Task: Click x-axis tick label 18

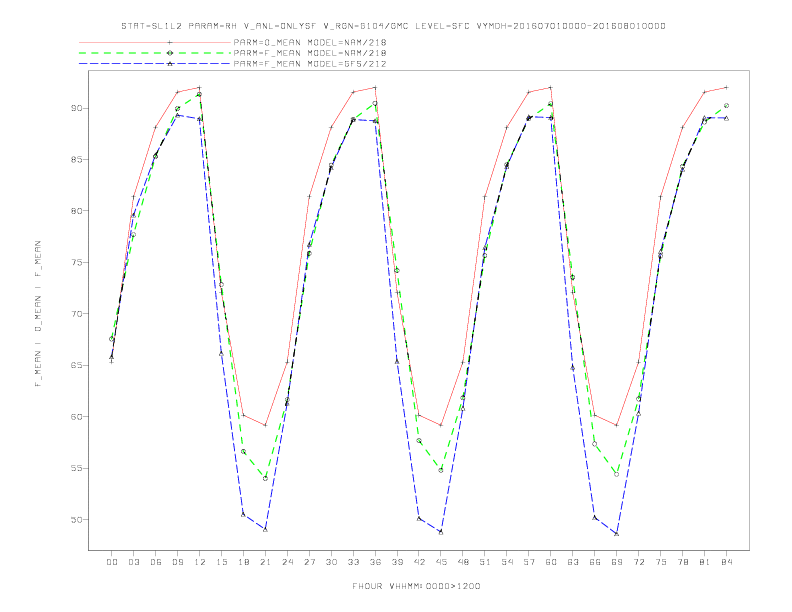Action: coord(243,562)
